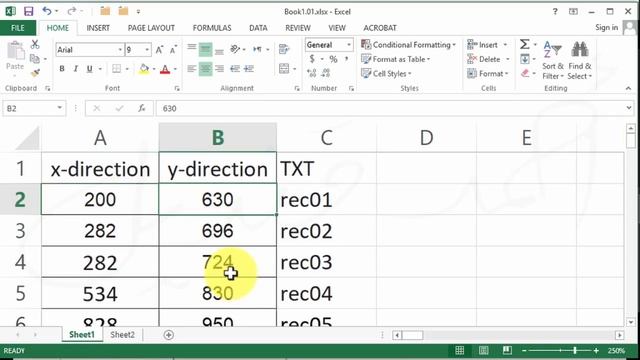Open the Arial font name dropdown

coord(120,50)
